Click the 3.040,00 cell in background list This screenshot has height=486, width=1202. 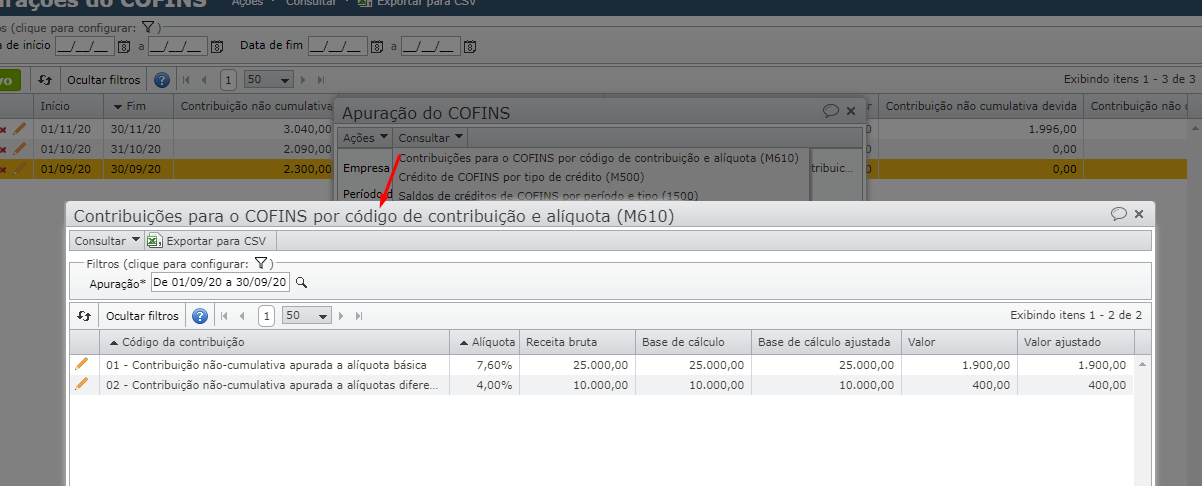pos(254,129)
